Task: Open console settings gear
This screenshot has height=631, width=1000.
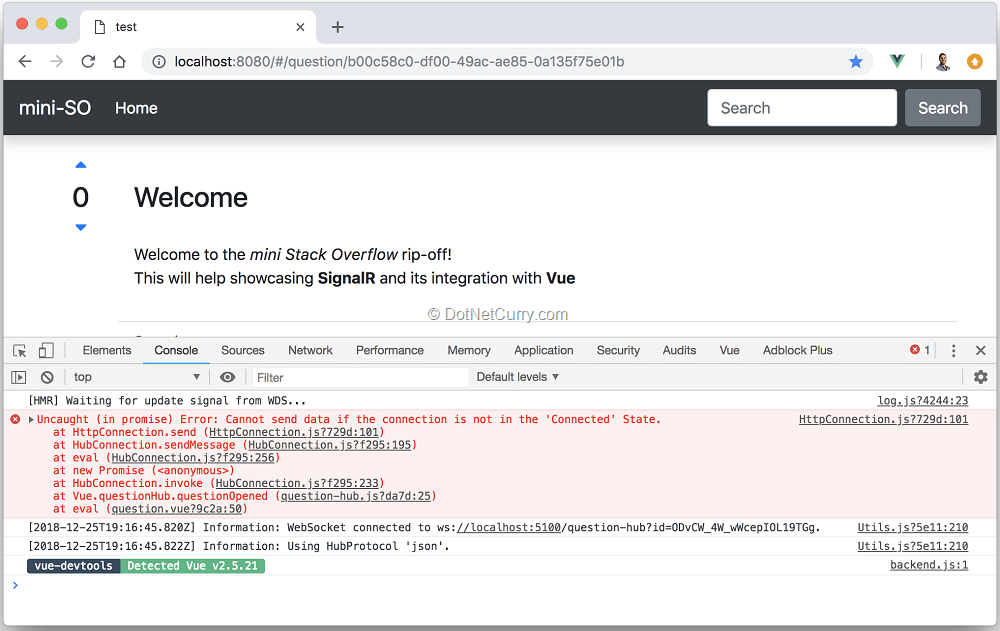Action: (981, 377)
